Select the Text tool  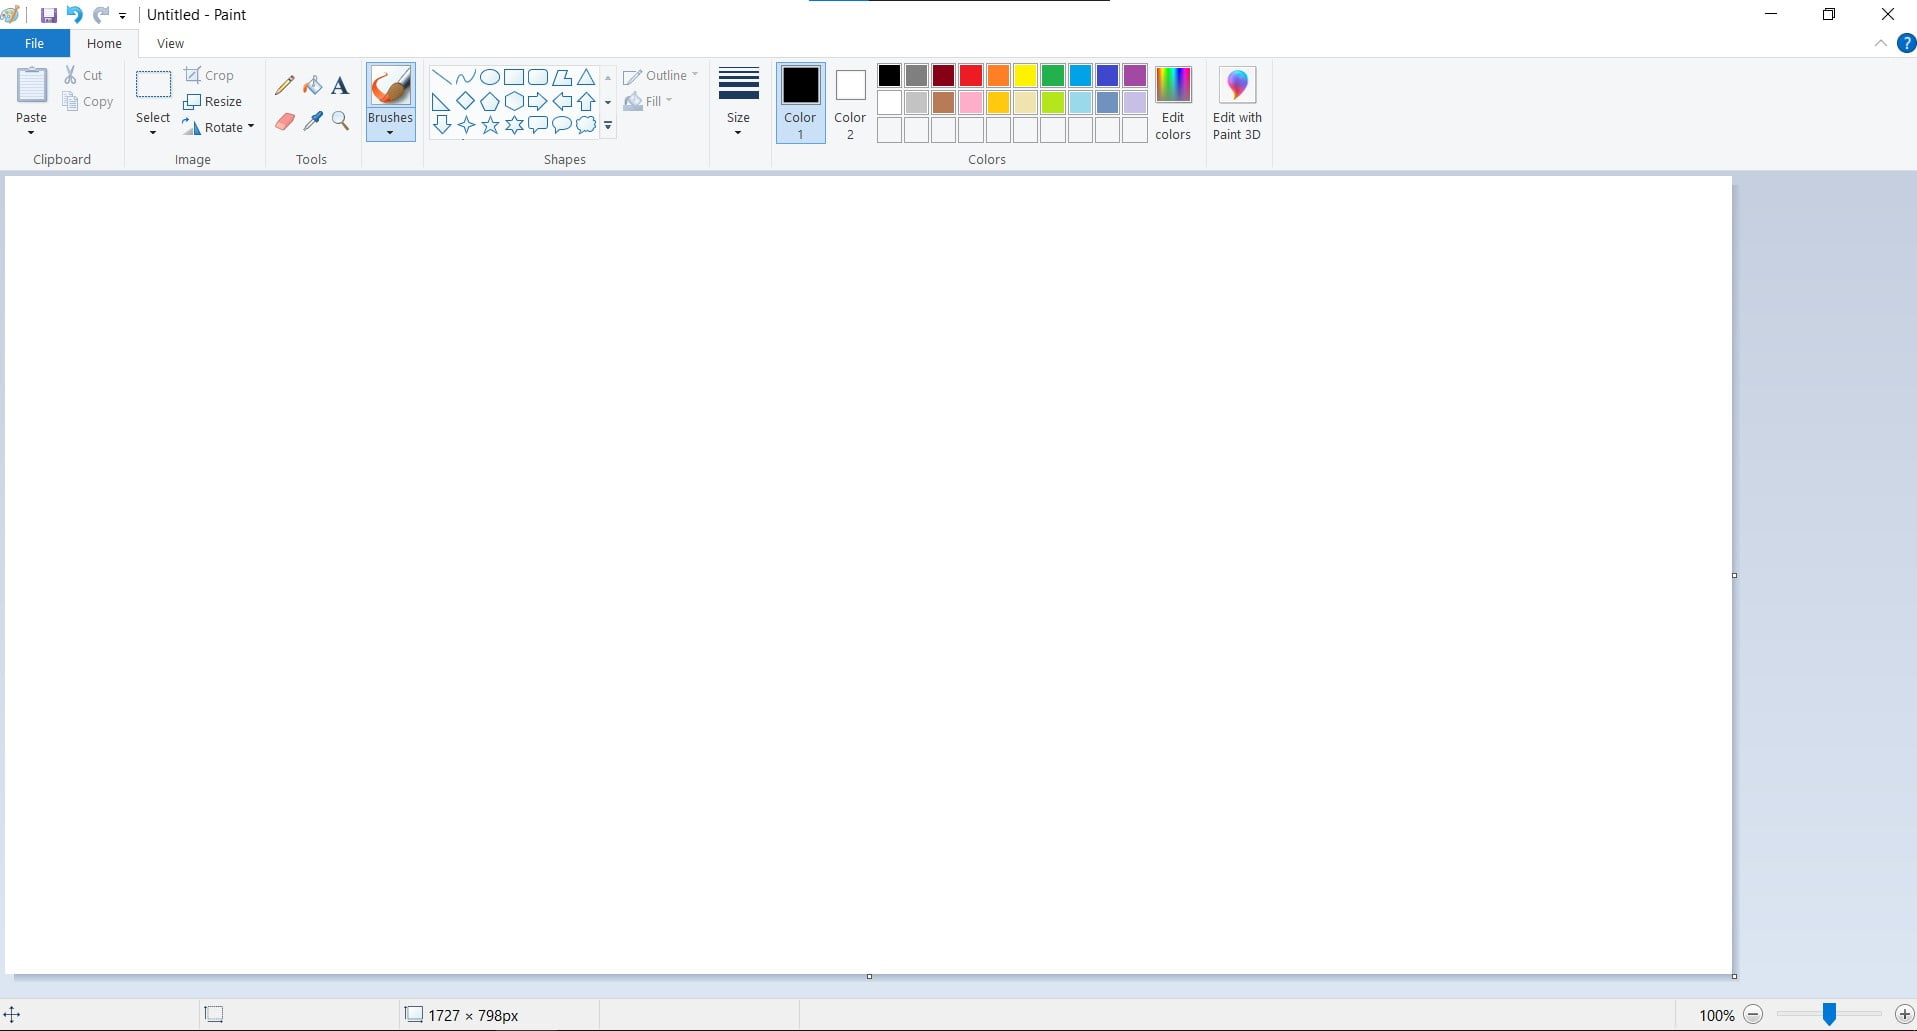(340, 86)
